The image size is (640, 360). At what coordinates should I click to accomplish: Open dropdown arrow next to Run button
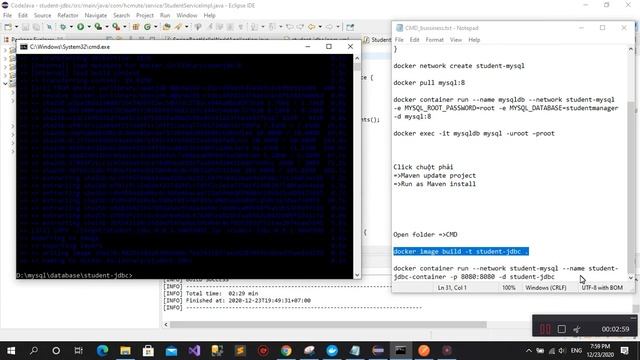(89, 27)
